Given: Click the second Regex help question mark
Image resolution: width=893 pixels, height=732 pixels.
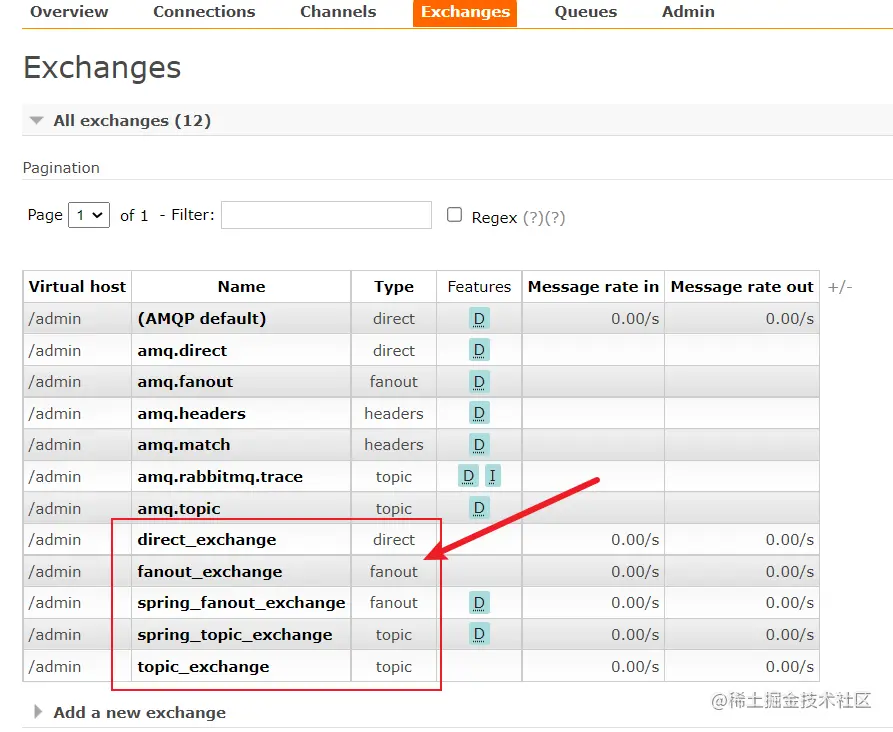Looking at the screenshot, I should [x=555, y=218].
